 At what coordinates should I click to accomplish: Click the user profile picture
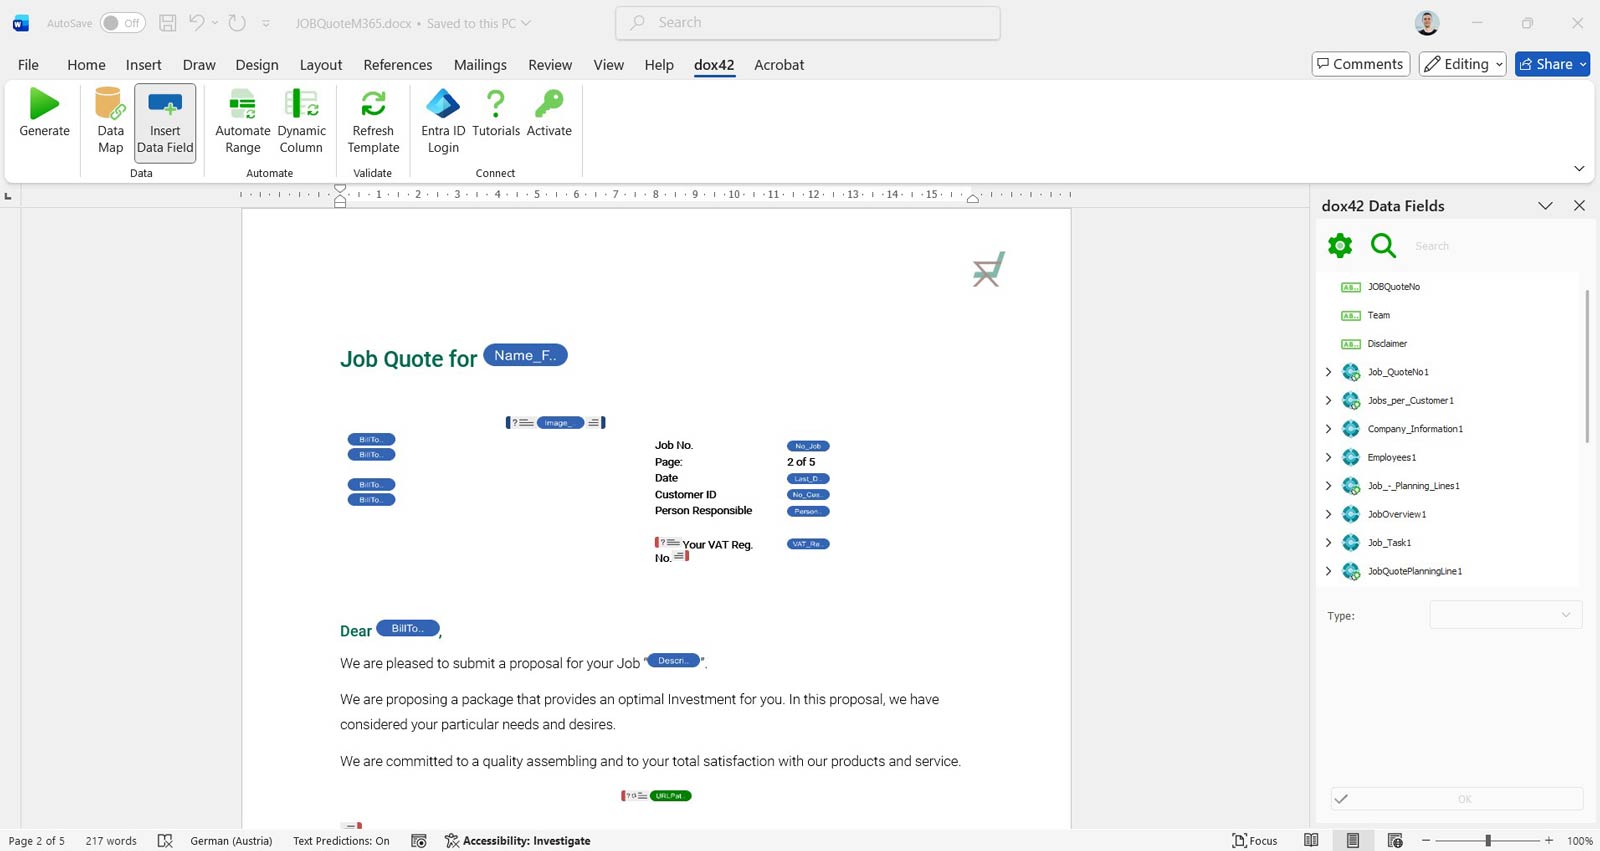(x=1427, y=23)
